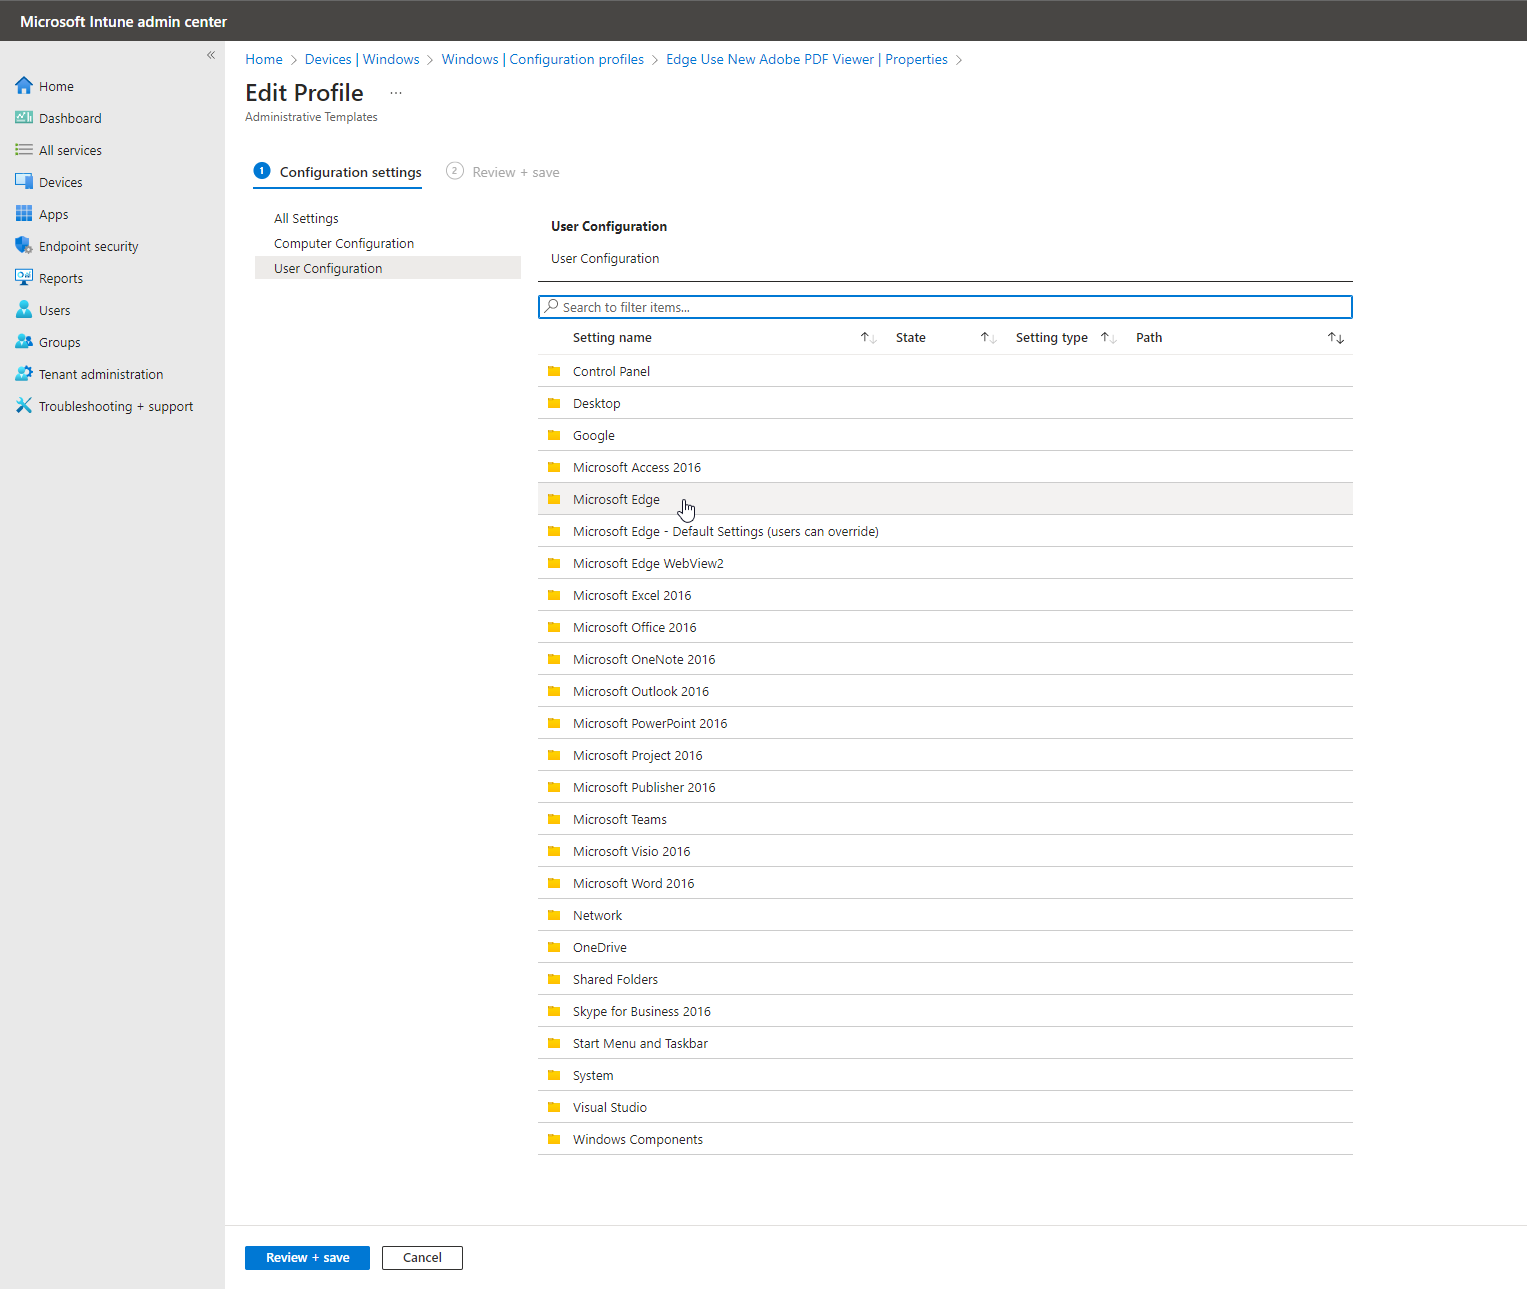Click the Reports icon in sidebar
Screen dimensions: 1527x1289
24,278
